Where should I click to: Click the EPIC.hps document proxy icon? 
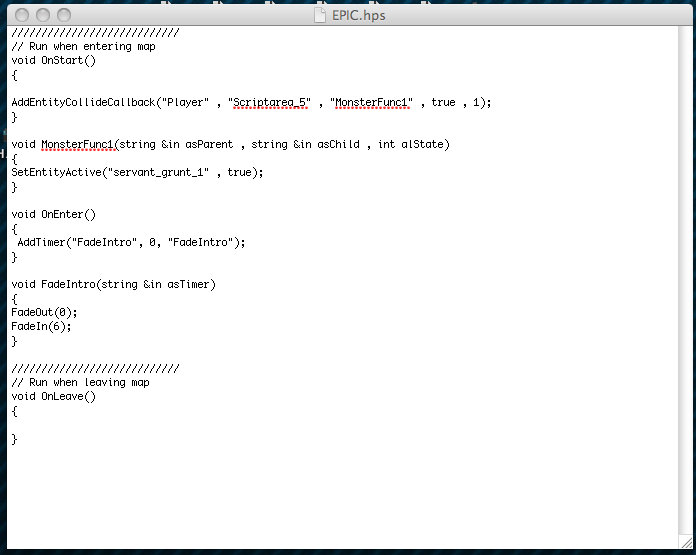click(x=320, y=15)
